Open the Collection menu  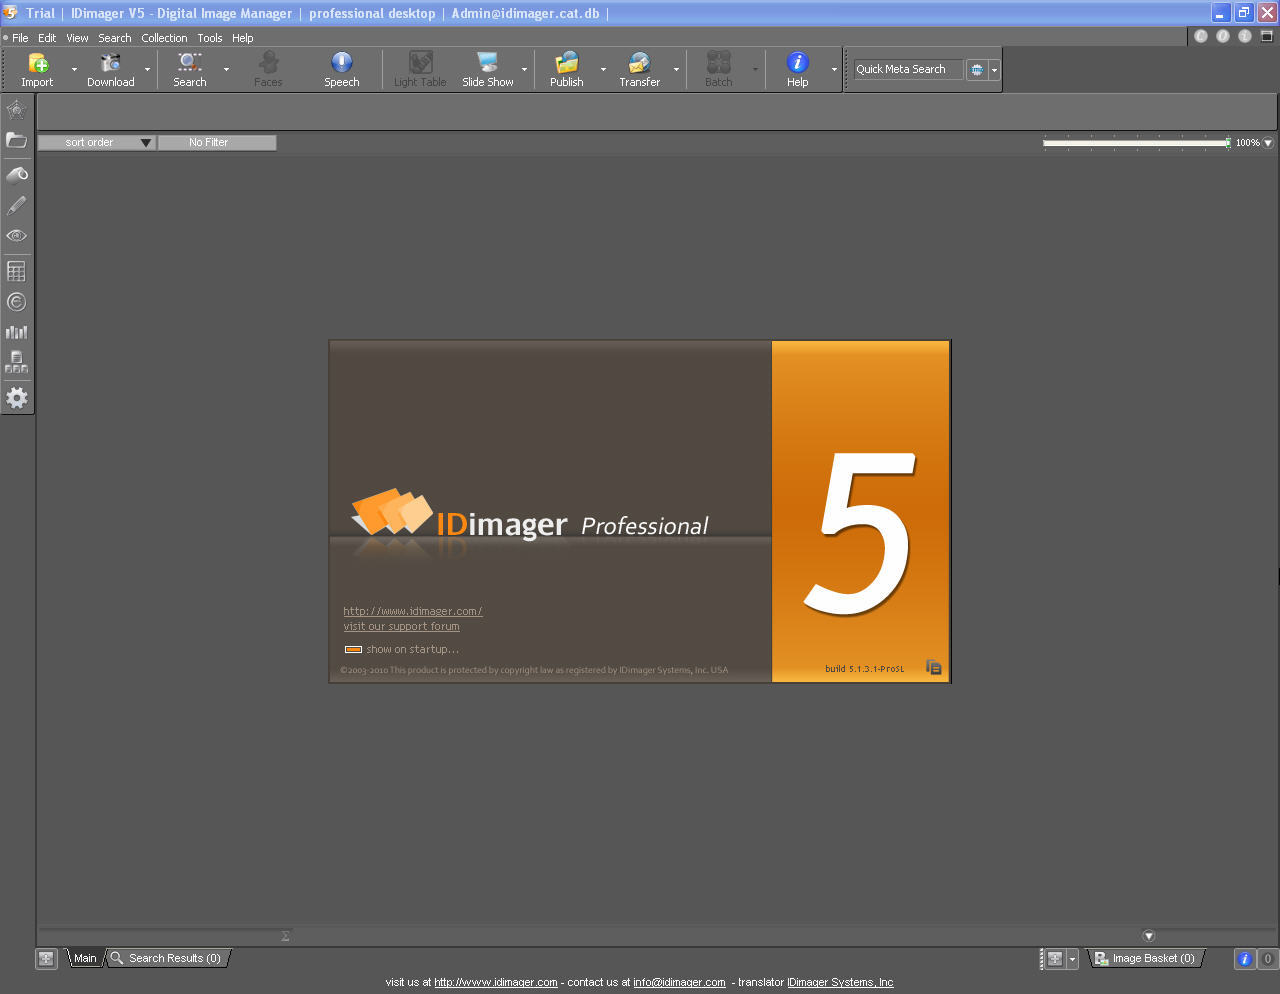click(x=164, y=38)
